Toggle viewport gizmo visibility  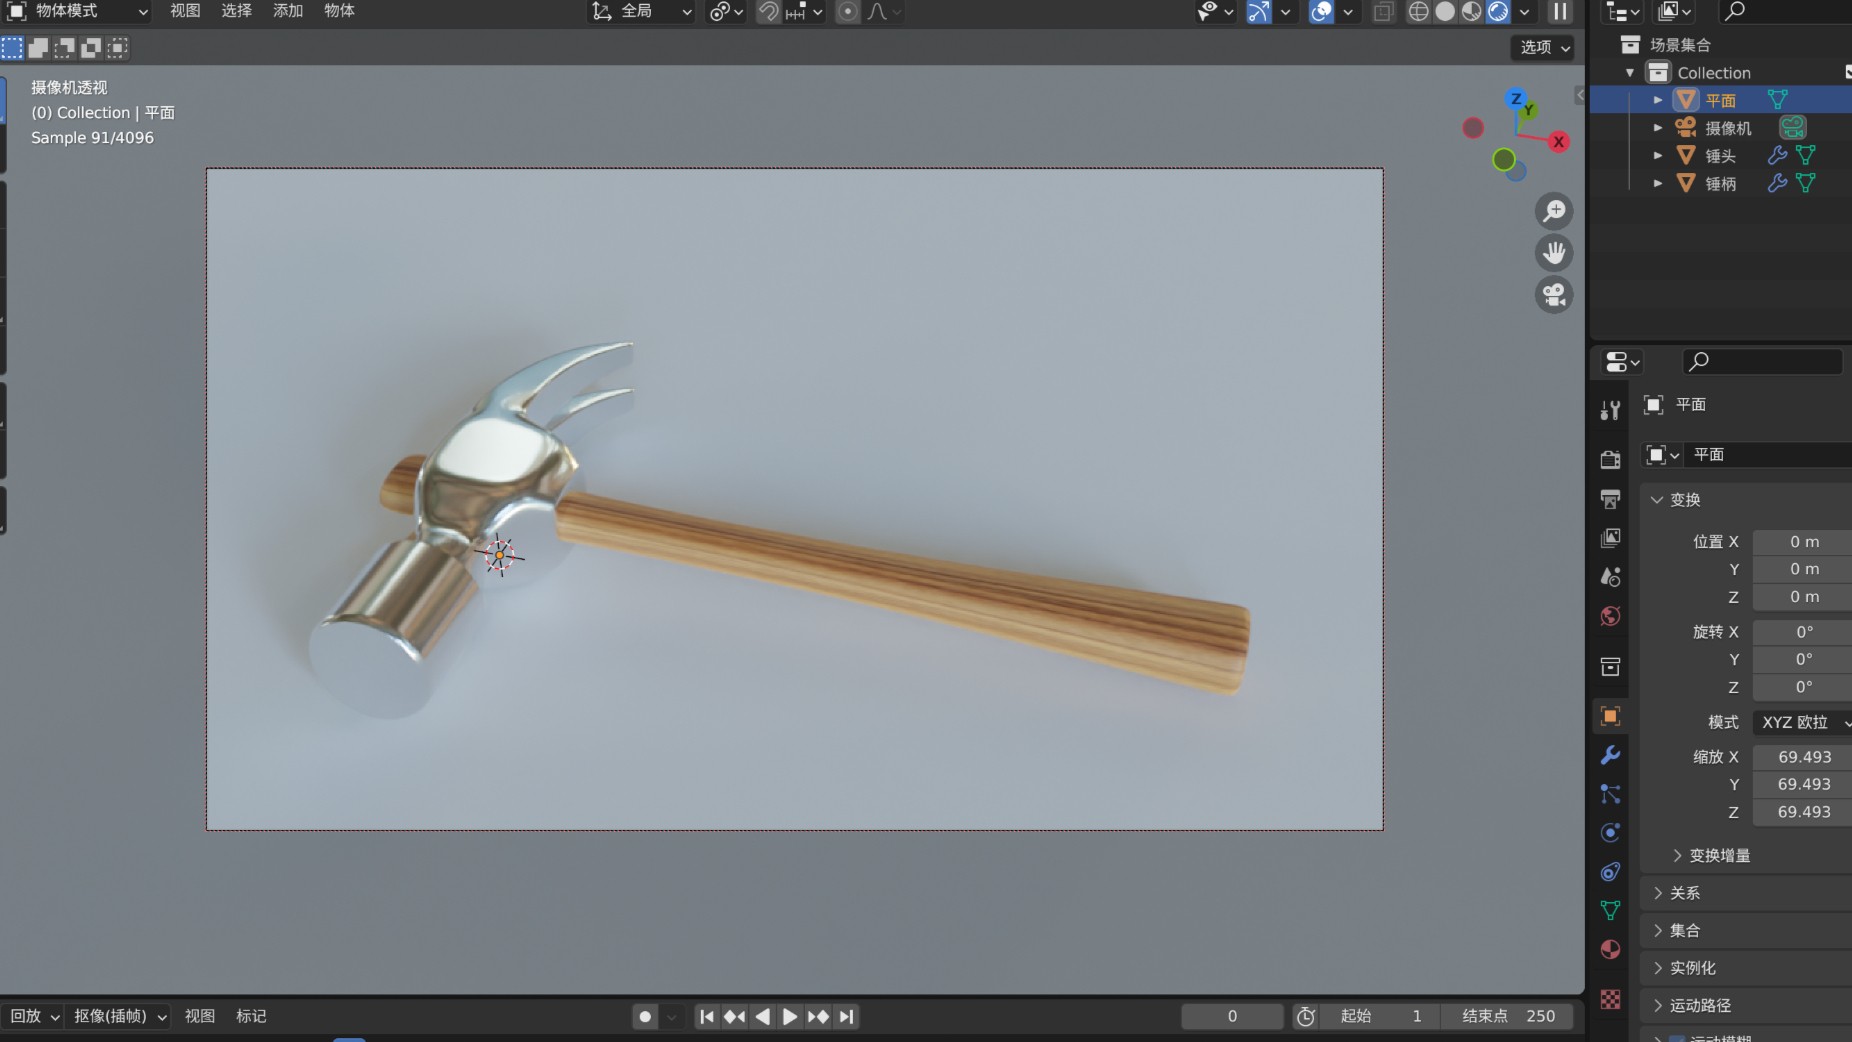pos(1259,12)
